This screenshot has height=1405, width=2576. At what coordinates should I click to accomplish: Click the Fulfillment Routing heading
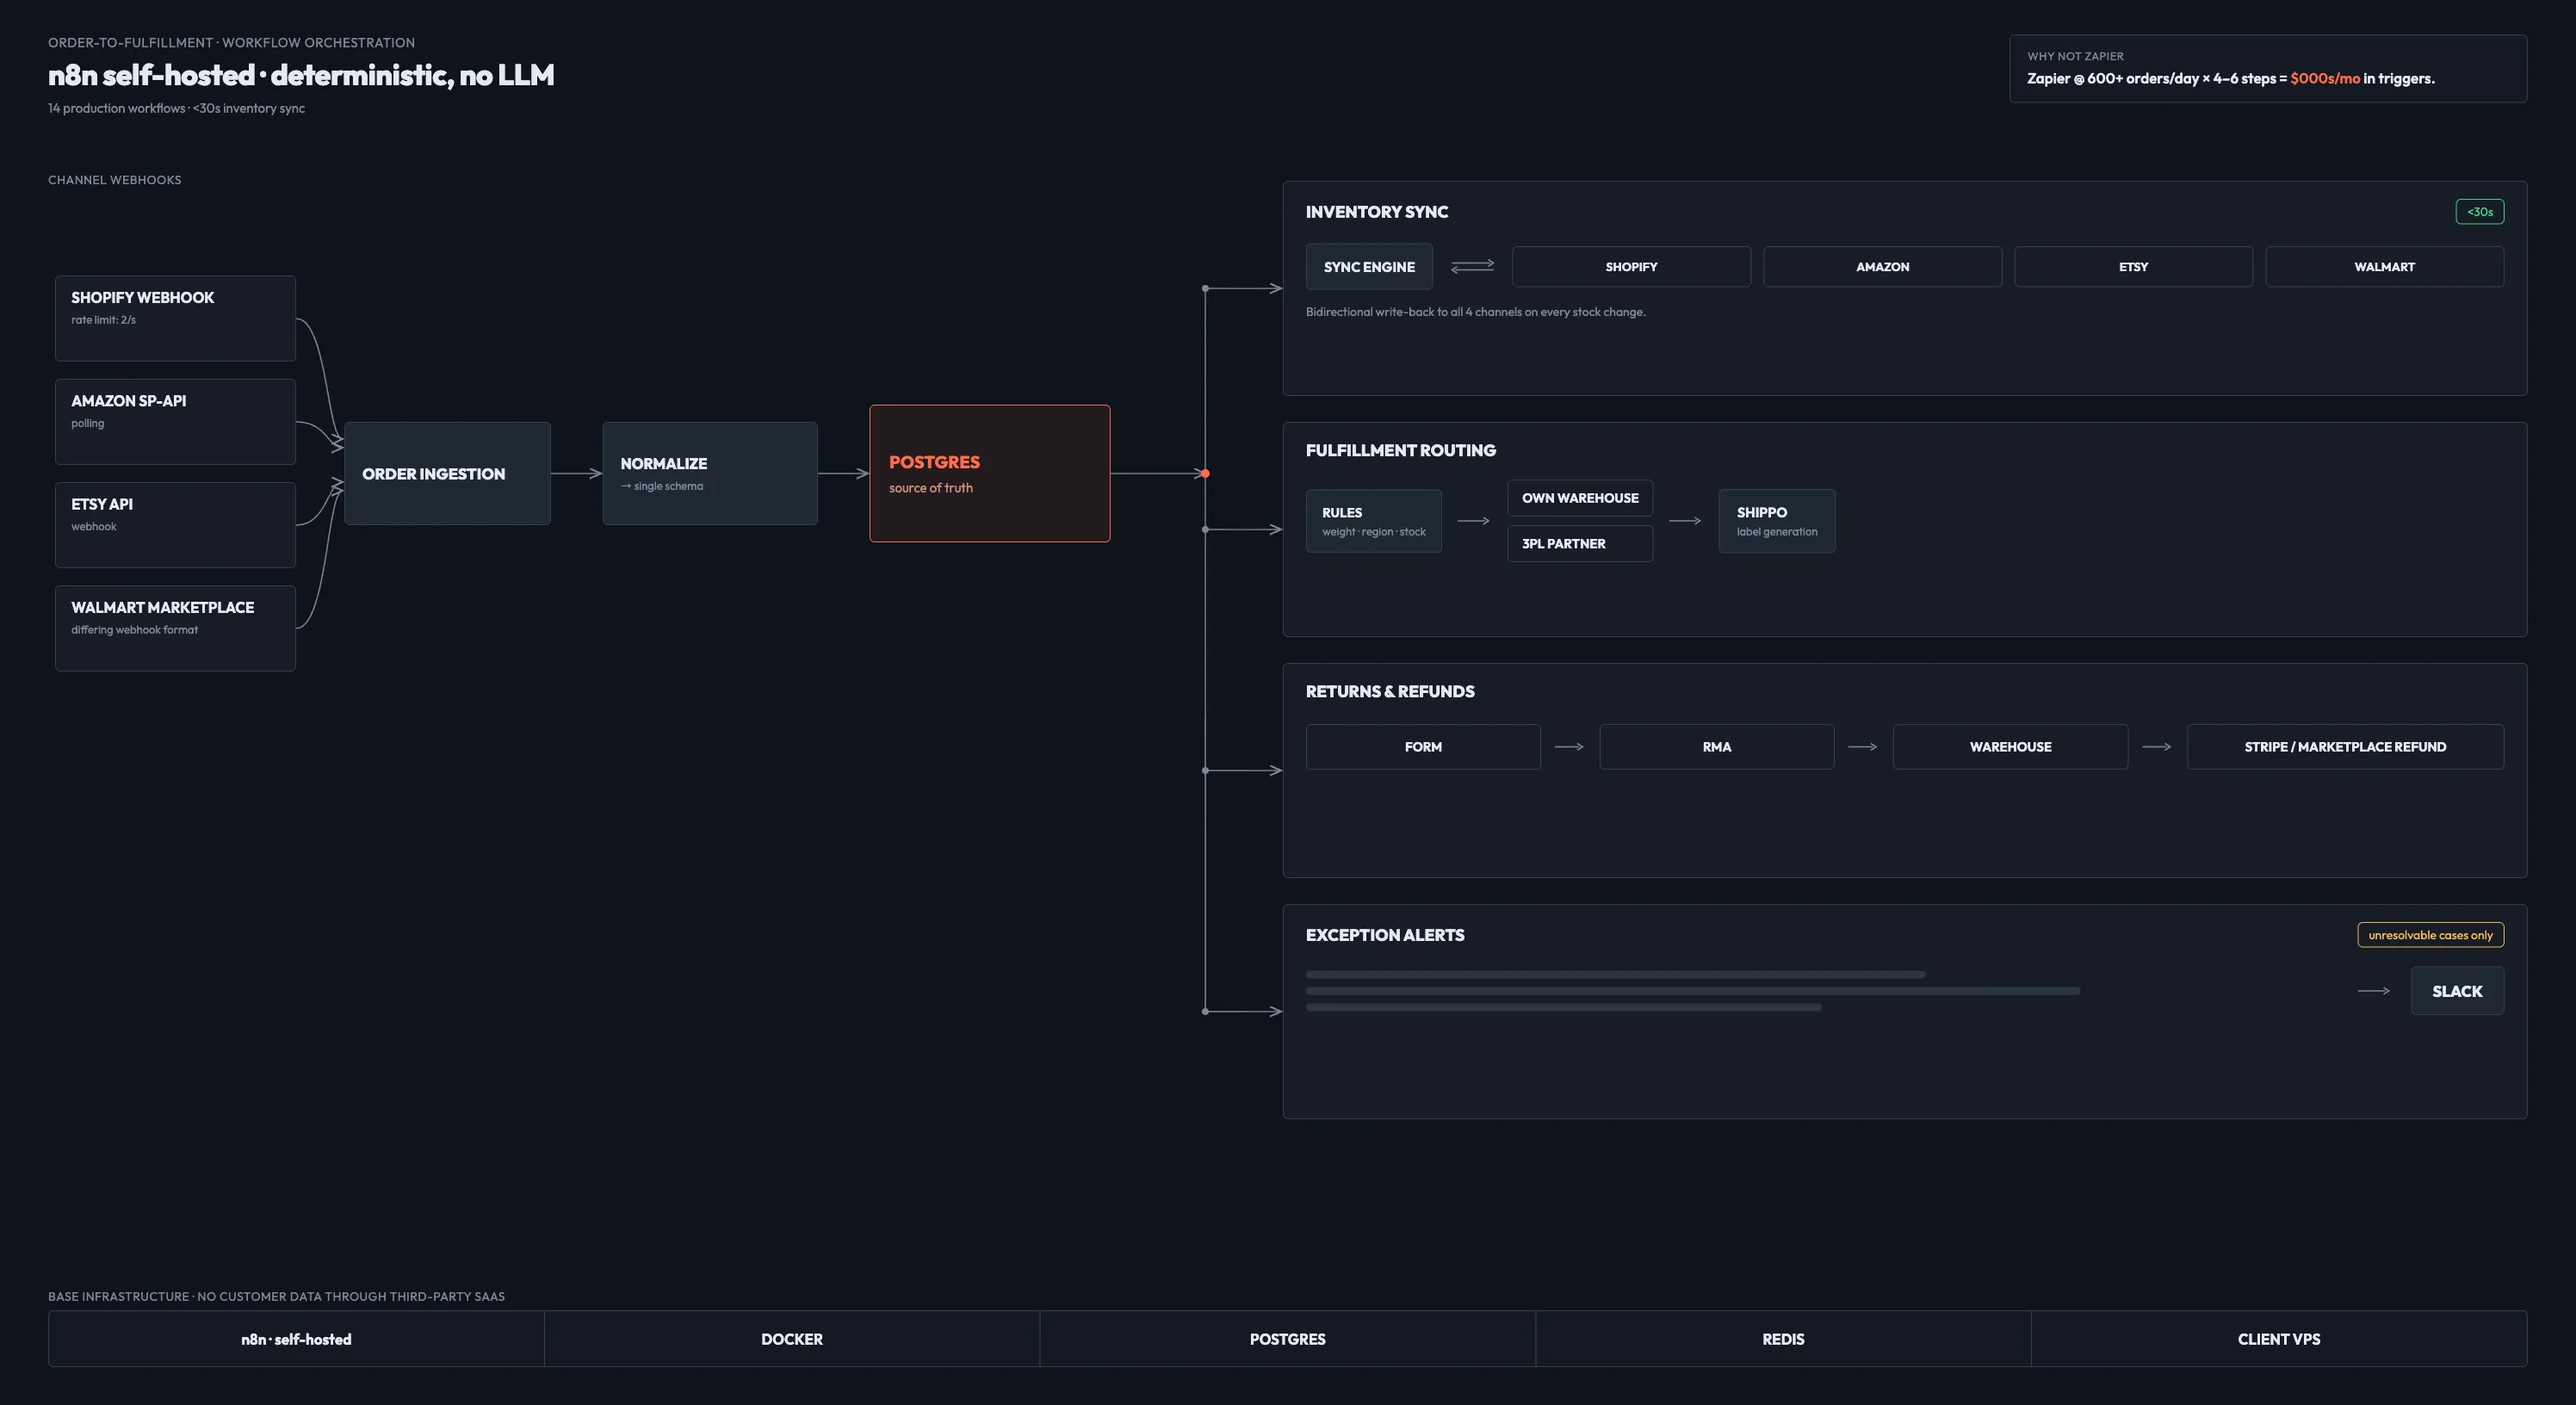pos(1400,451)
